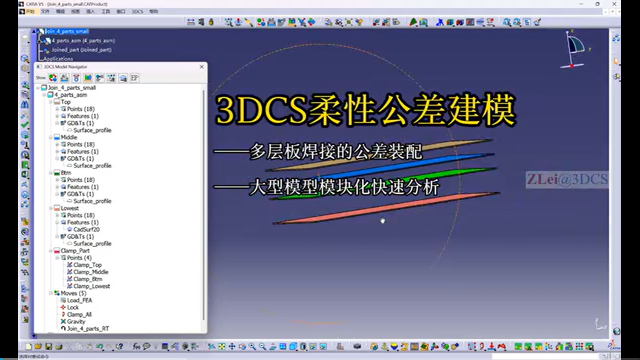640x360 pixels.
Task: Toggle third Show filter icon in Model Navigator
Action: pos(76,78)
